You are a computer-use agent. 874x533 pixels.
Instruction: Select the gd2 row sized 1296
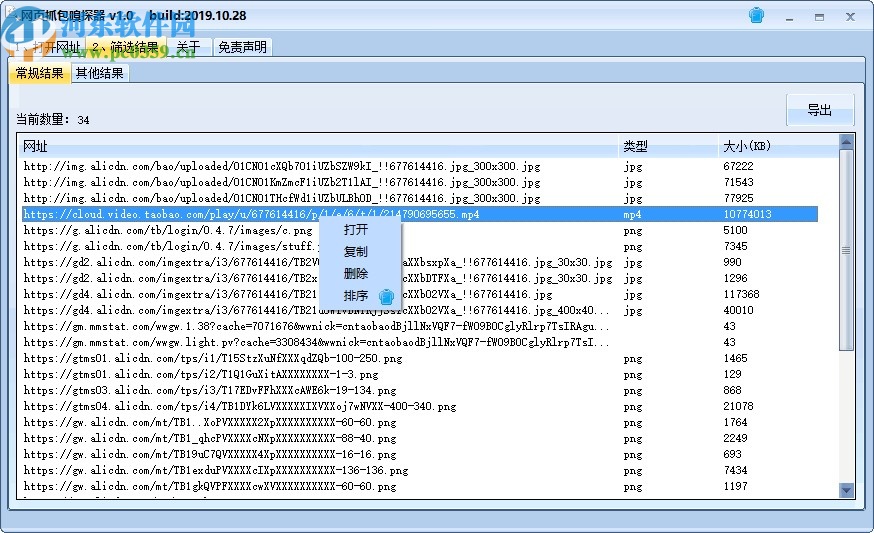420,278
